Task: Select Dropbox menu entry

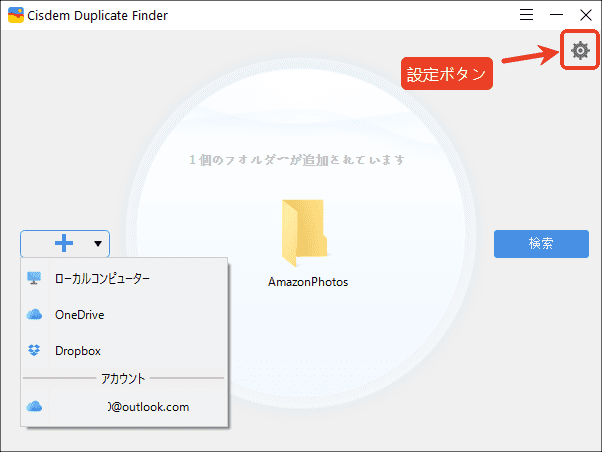Action: point(124,350)
